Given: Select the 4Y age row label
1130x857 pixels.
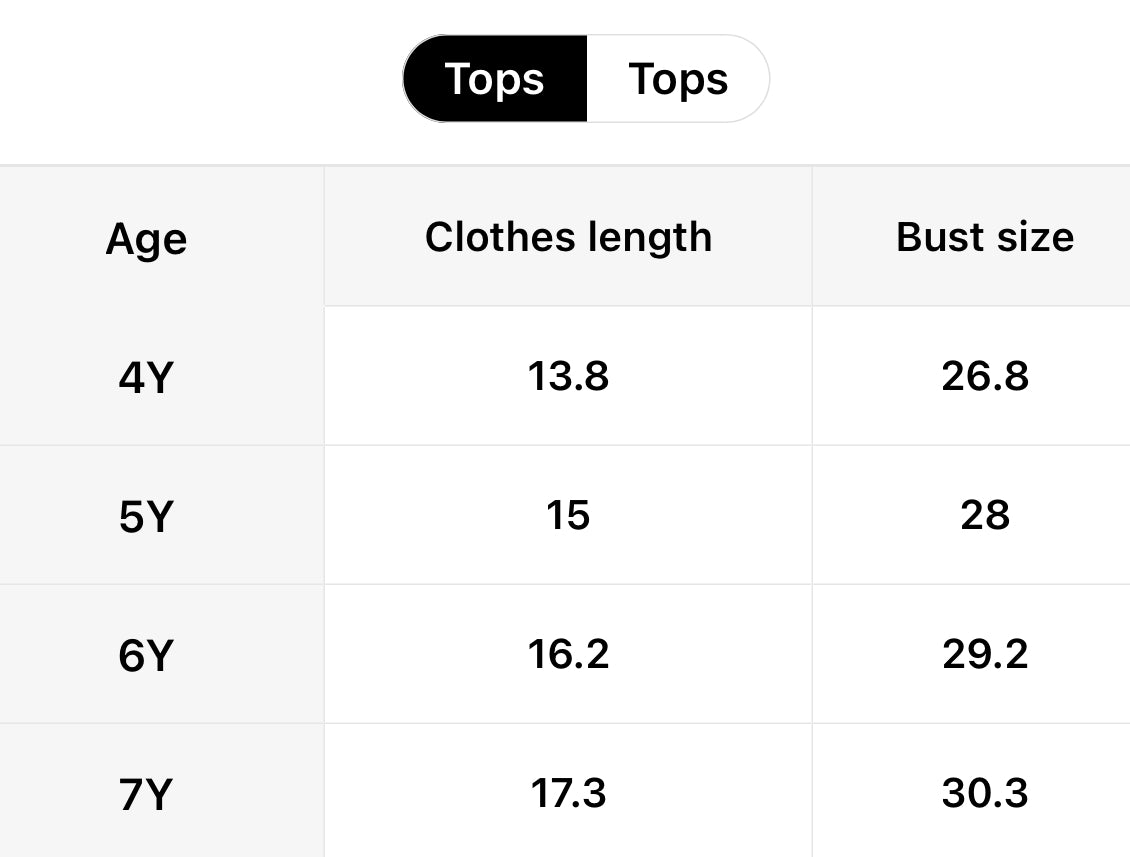Looking at the screenshot, I should (146, 379).
